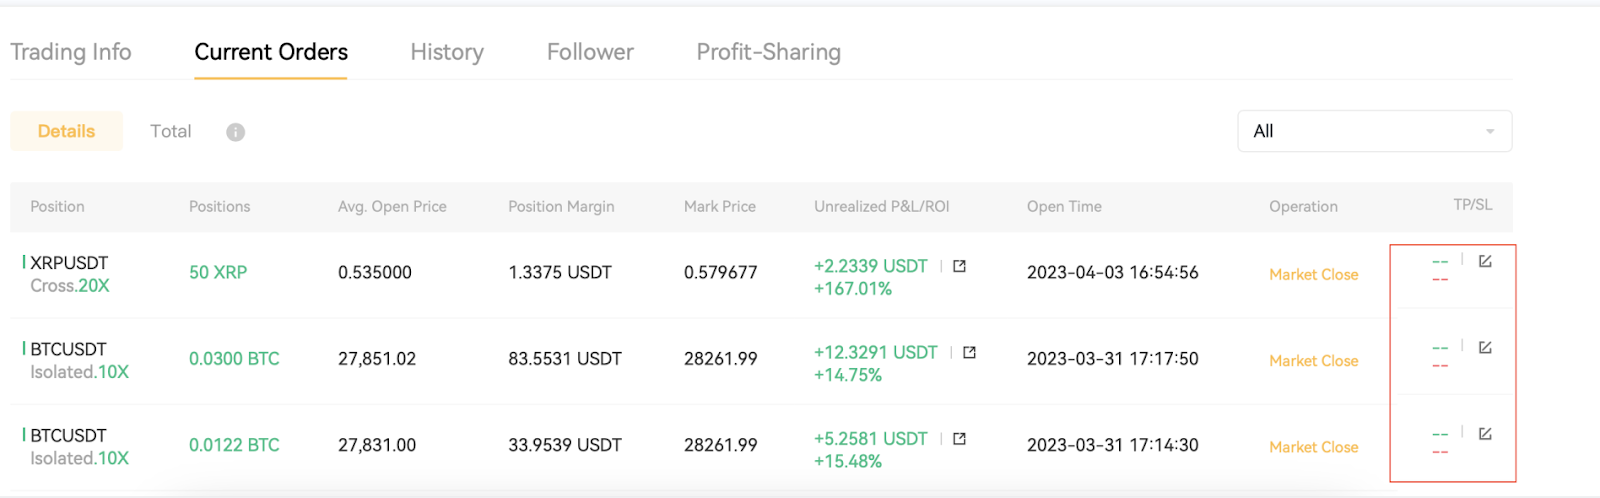Select the Profit-Sharing tab
The image size is (1600, 498).
tap(768, 52)
